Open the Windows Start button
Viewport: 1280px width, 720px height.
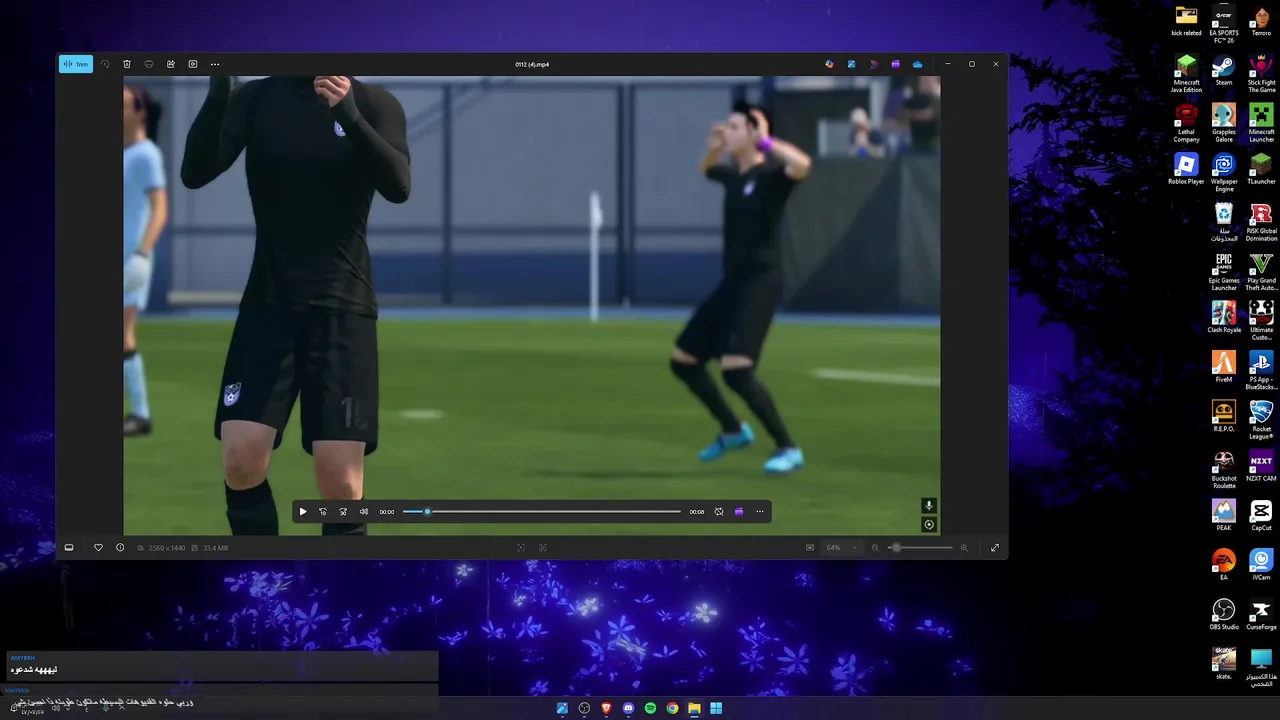716,708
